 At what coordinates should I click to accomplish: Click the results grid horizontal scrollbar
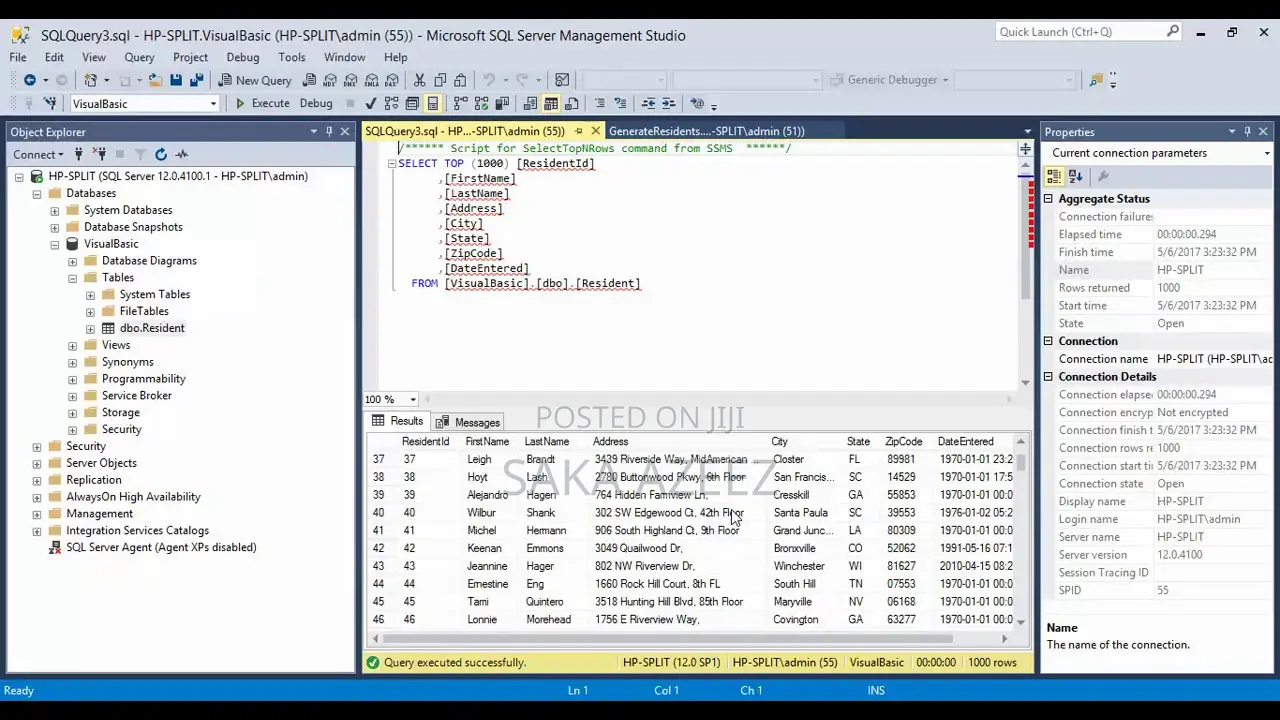pos(690,638)
